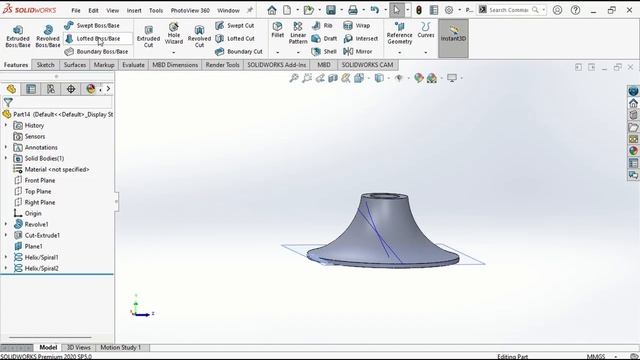Click the Save icon
Viewport: 640px width, 360px height.
[331, 10]
